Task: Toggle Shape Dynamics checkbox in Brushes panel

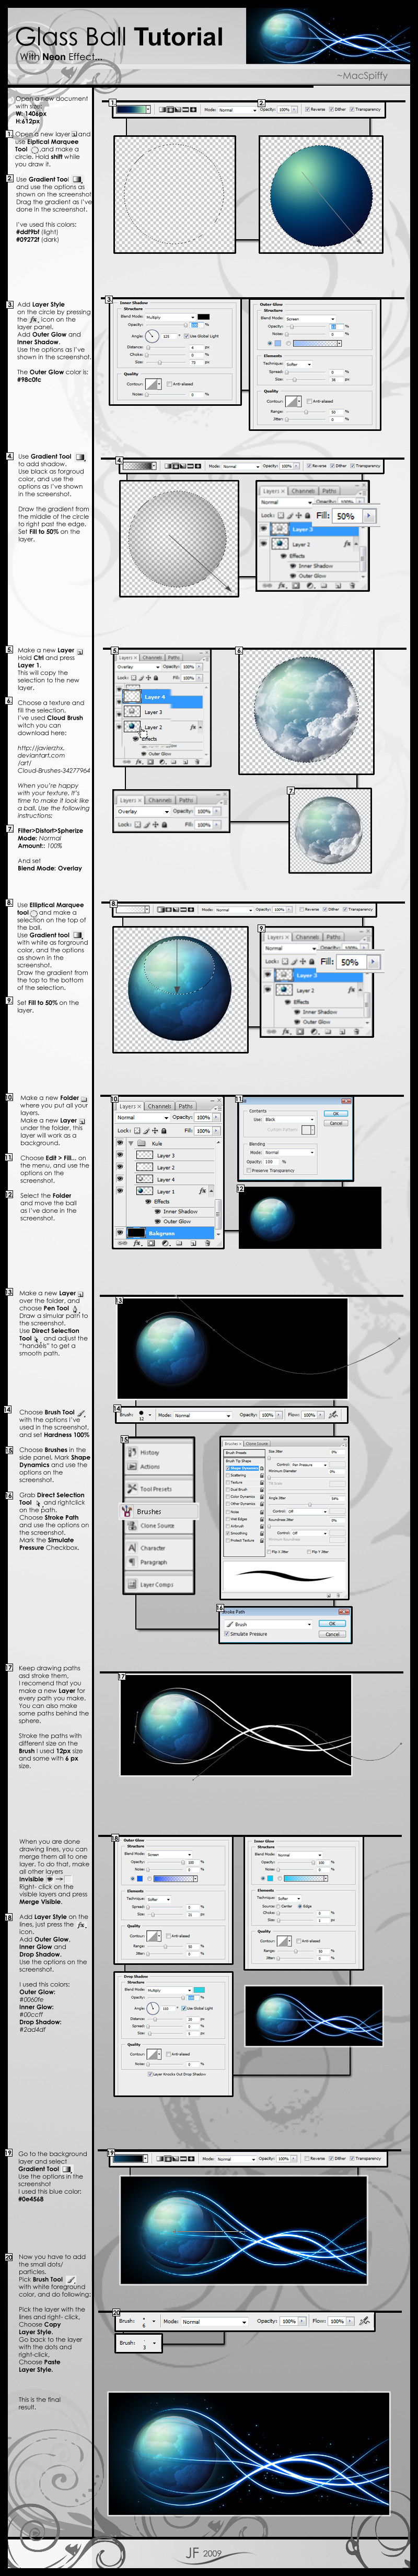Action: [x=229, y=1468]
